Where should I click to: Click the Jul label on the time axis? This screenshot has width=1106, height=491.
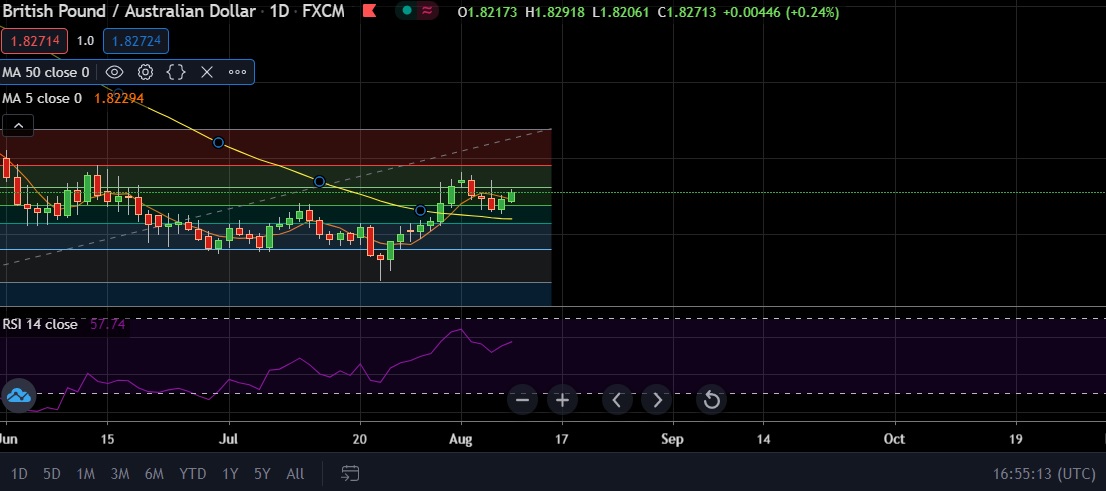click(x=229, y=439)
